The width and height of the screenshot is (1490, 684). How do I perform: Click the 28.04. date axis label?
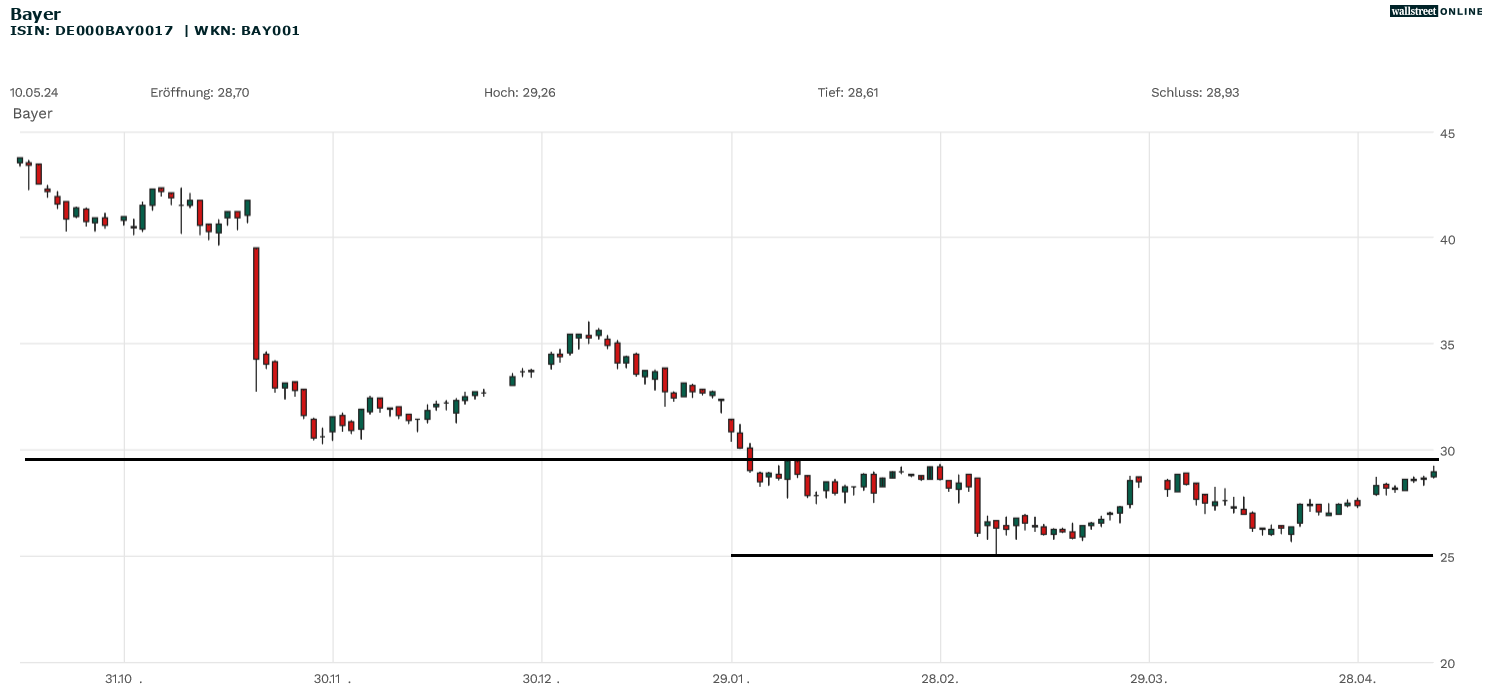(x=1357, y=679)
